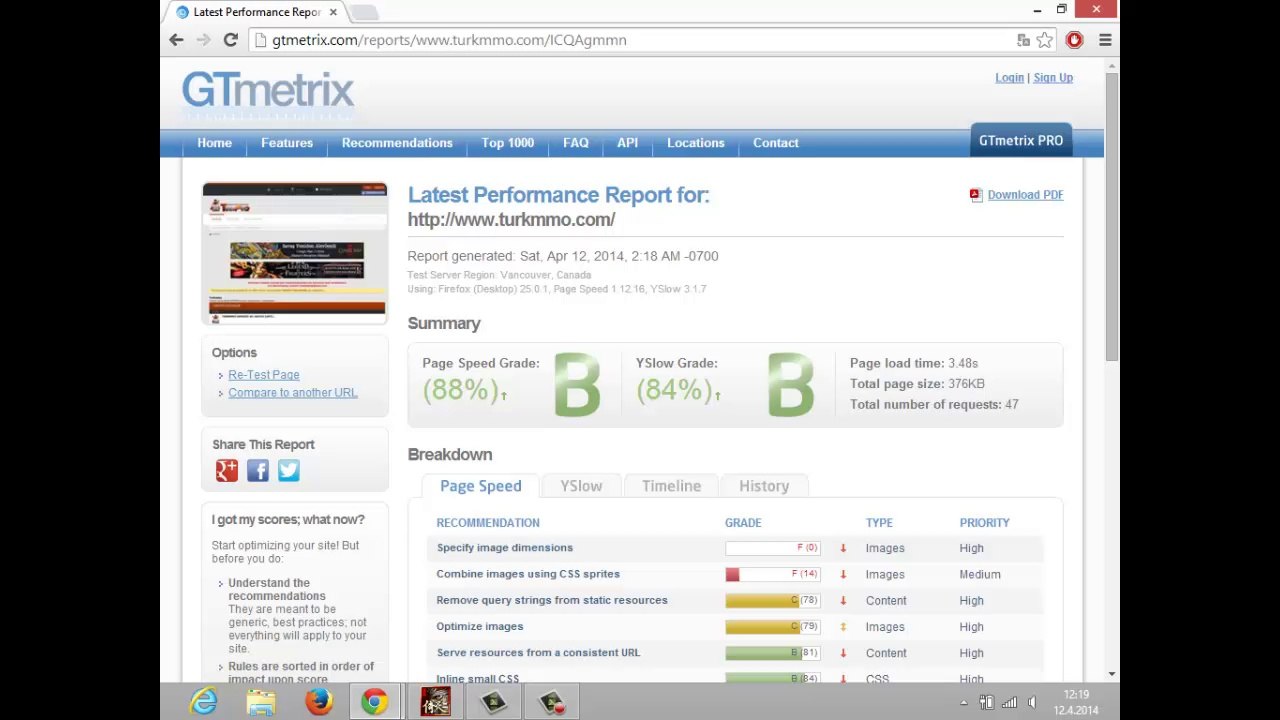Open Locations in the navigation bar
The image size is (1280, 720).
pos(696,143)
